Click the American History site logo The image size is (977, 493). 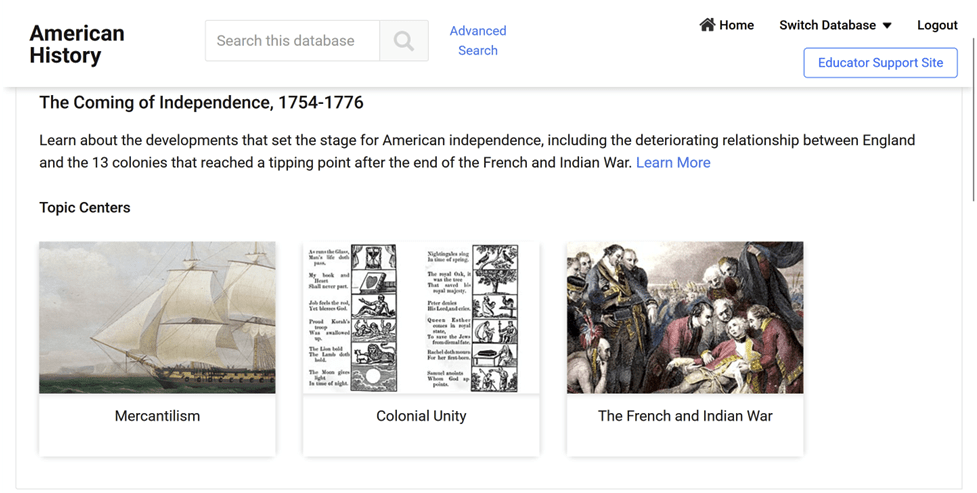point(77,44)
